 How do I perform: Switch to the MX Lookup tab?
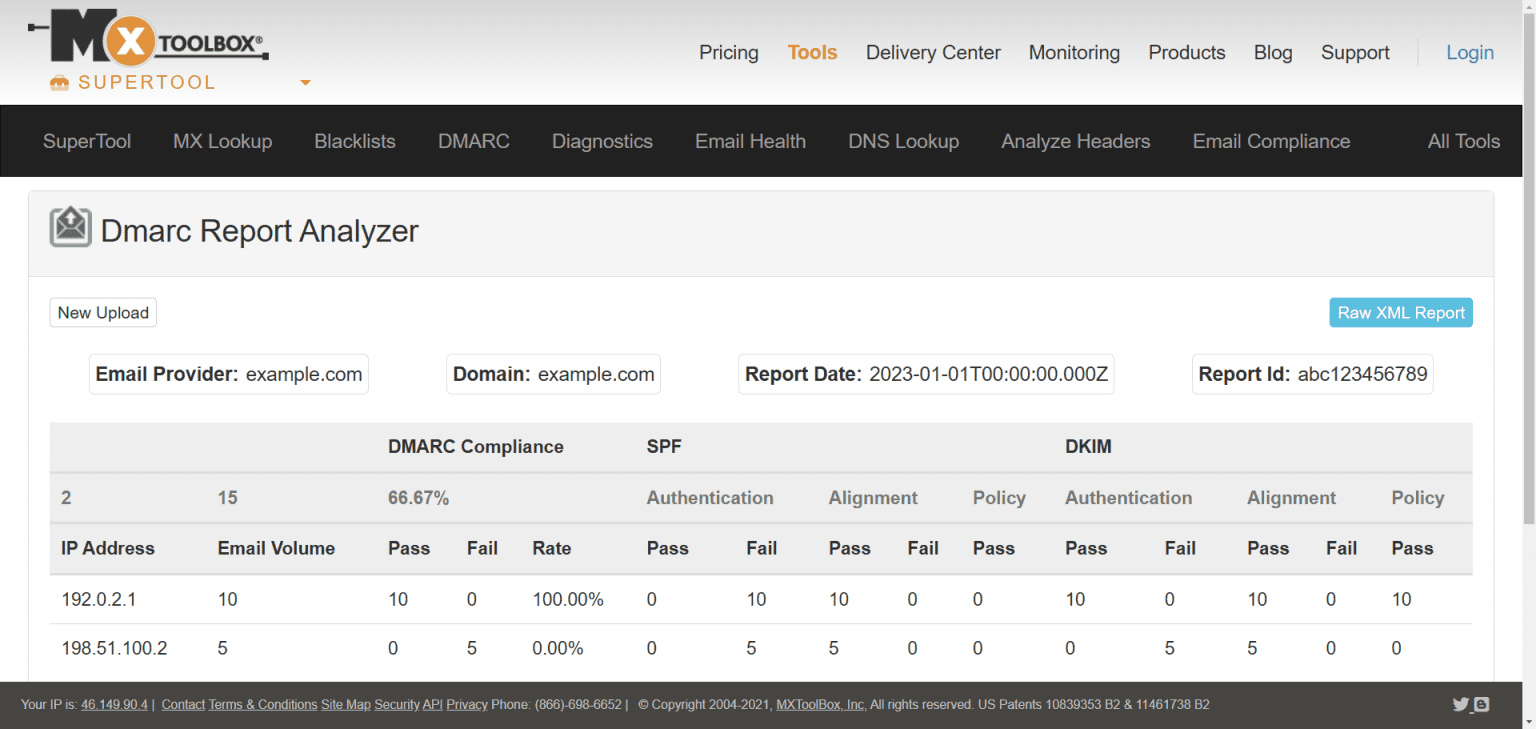(222, 141)
